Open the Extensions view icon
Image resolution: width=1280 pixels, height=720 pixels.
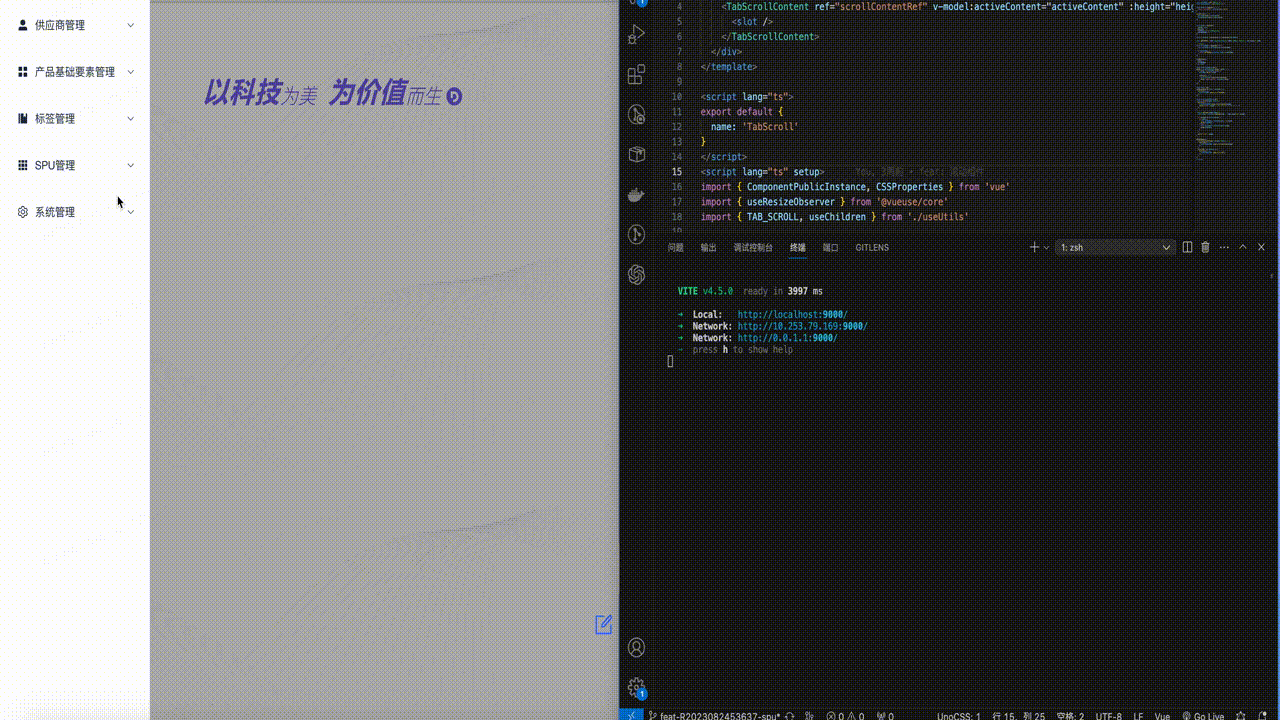(636, 74)
